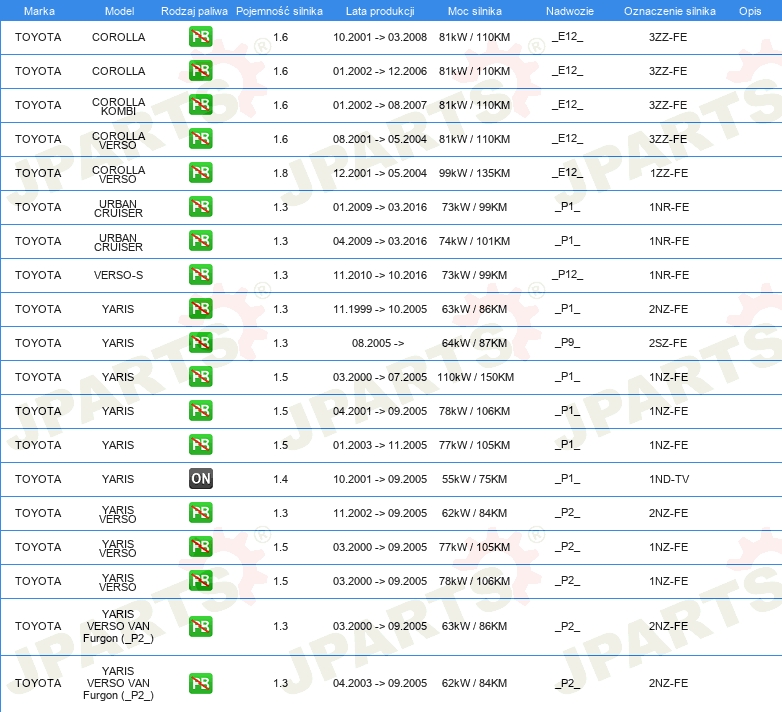782x712 pixels.
Task: Click fuel icon in Yaris Verso Van 63kW row
Action: click(x=200, y=626)
